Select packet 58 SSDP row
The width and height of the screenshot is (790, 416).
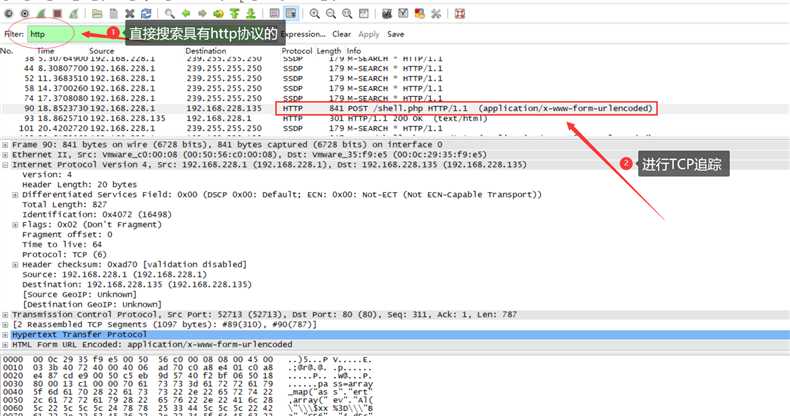pos(395,88)
